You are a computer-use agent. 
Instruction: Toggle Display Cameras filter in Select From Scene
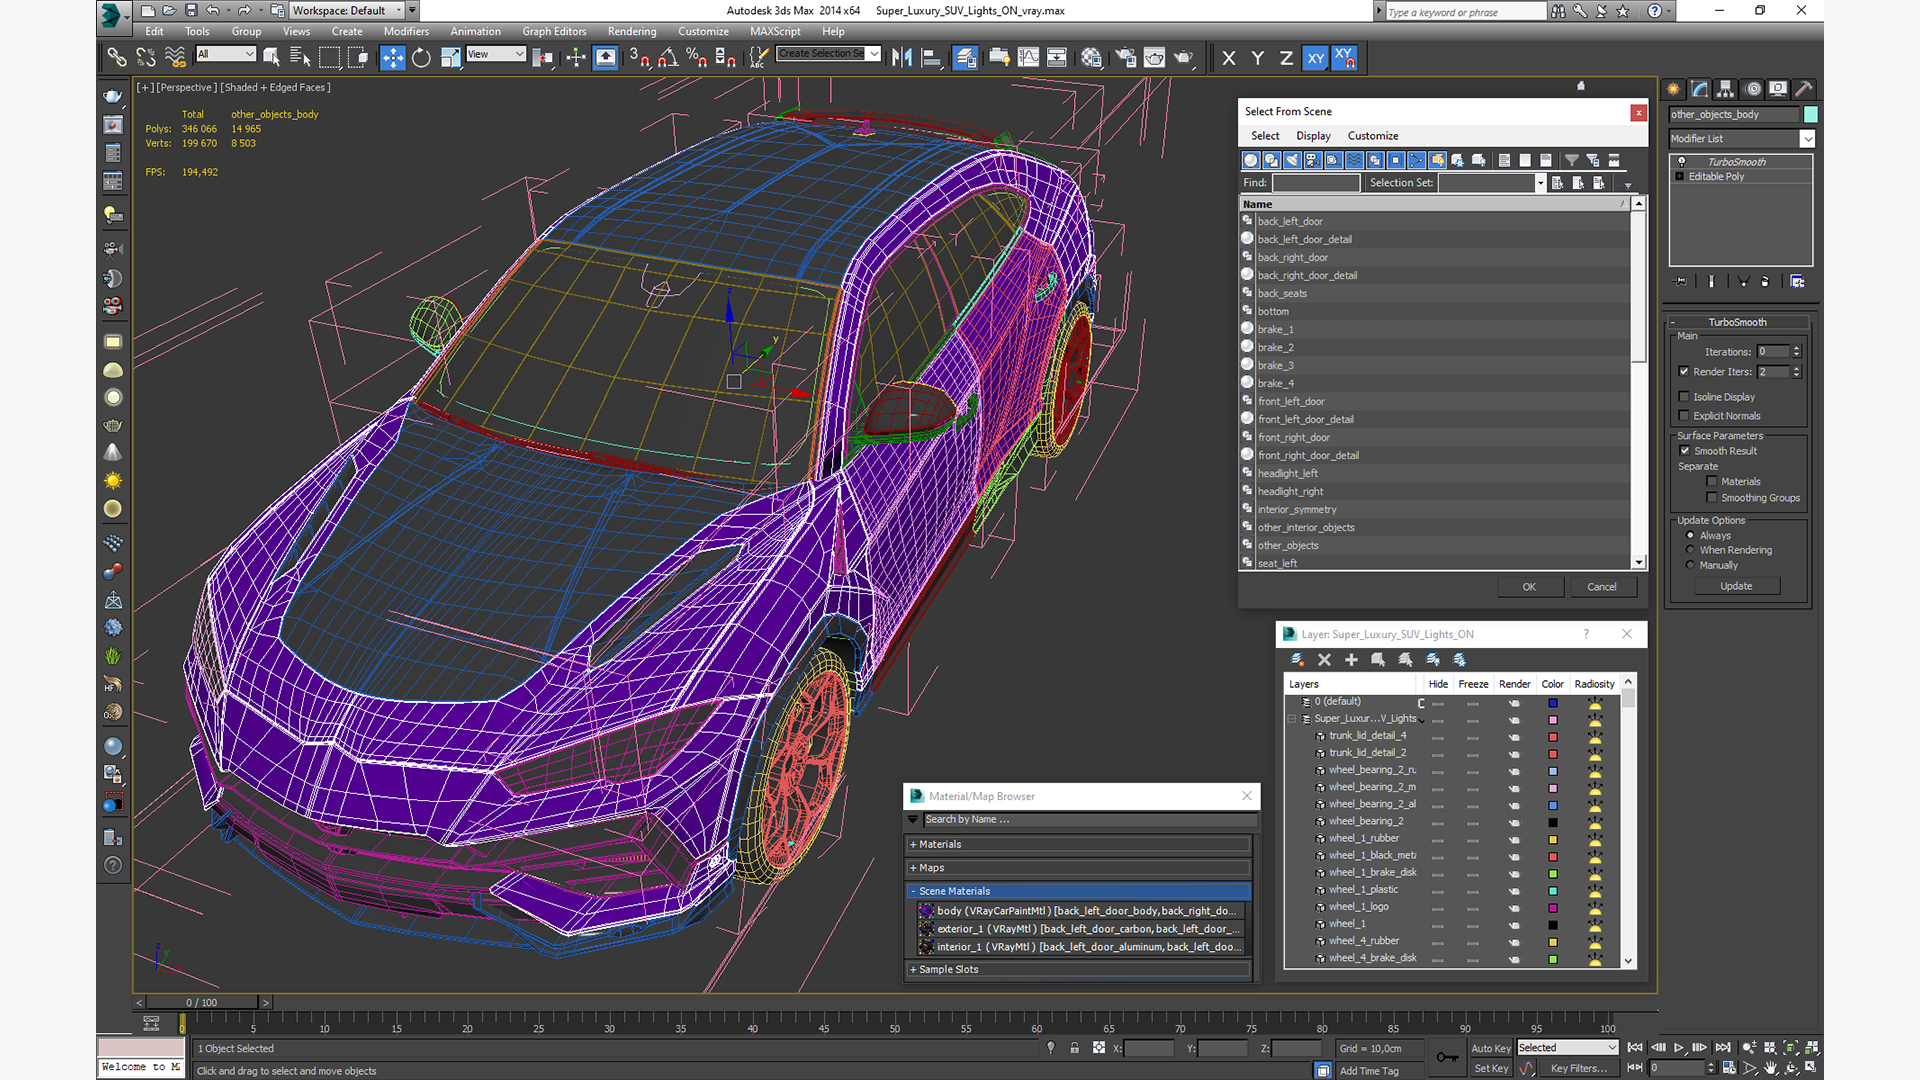click(1312, 160)
